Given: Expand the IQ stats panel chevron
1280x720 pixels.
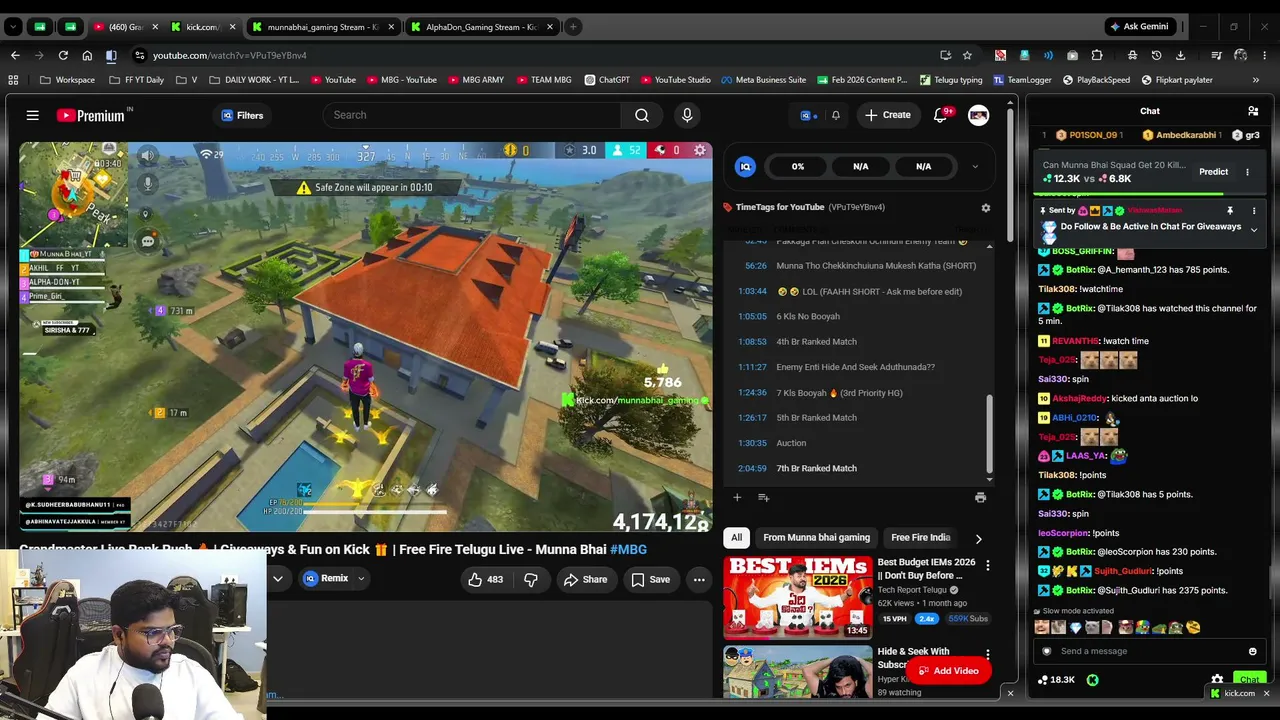Looking at the screenshot, I should click(975, 166).
